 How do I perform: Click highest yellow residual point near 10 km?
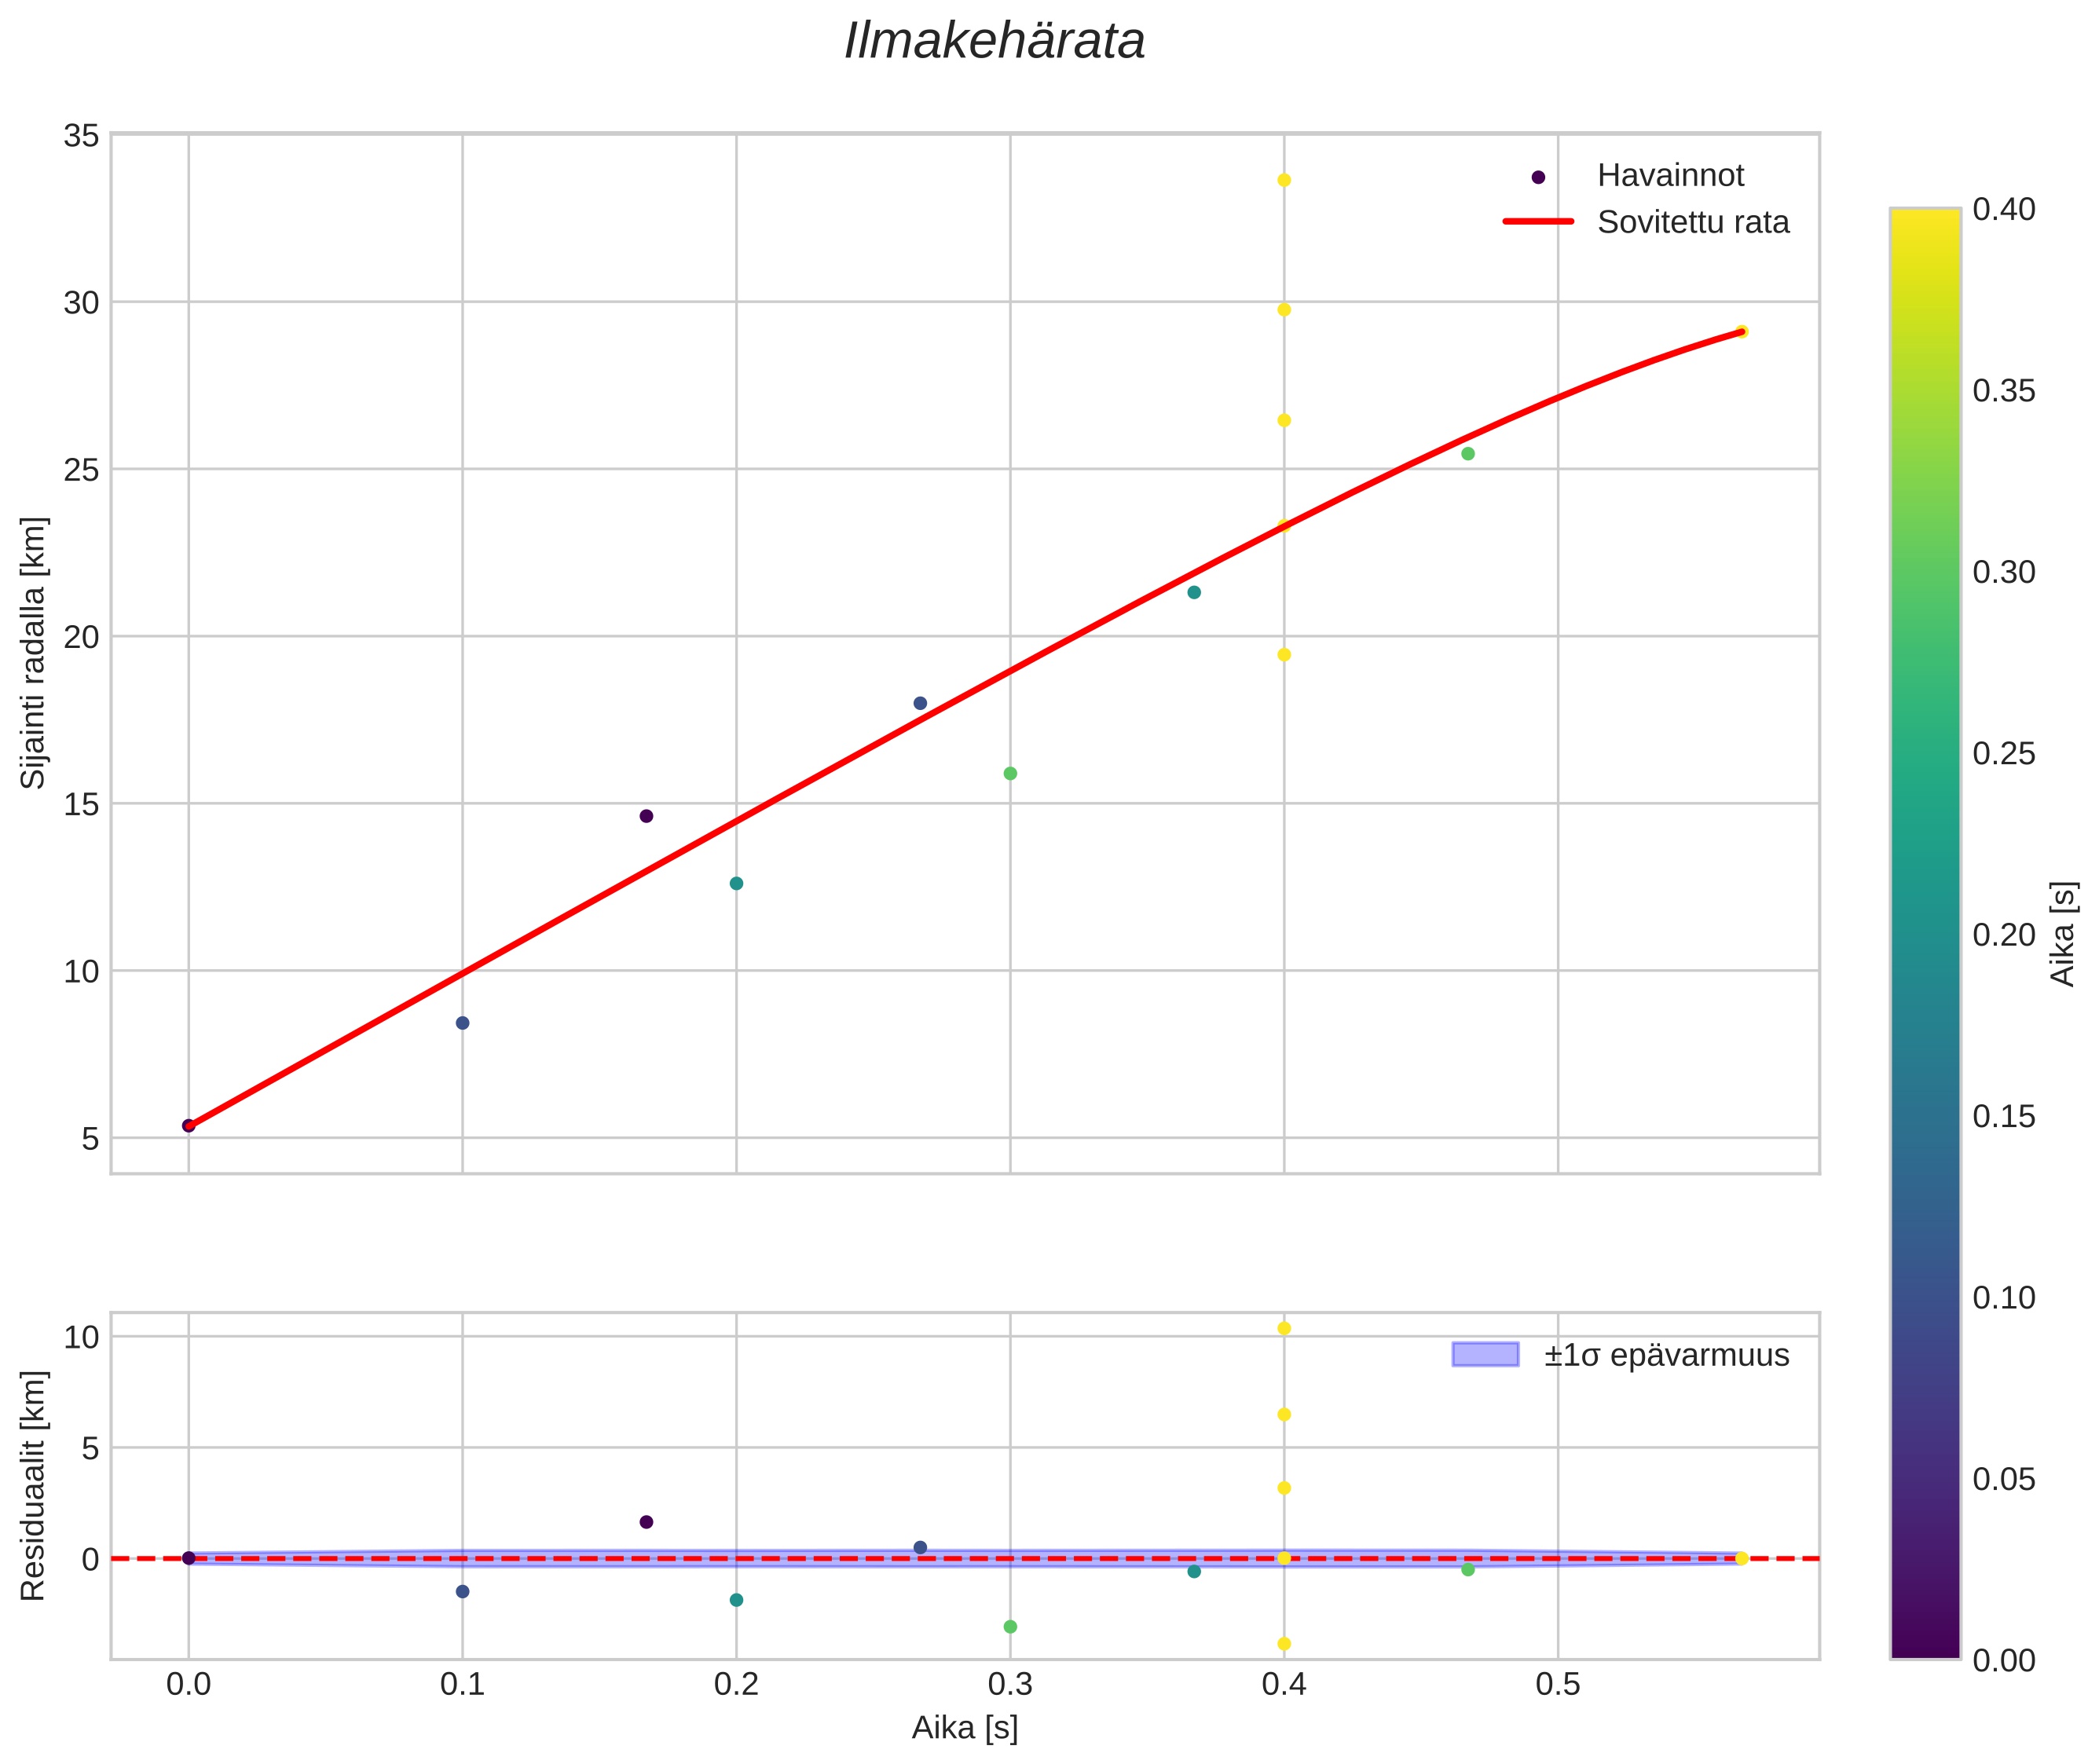(1284, 1328)
